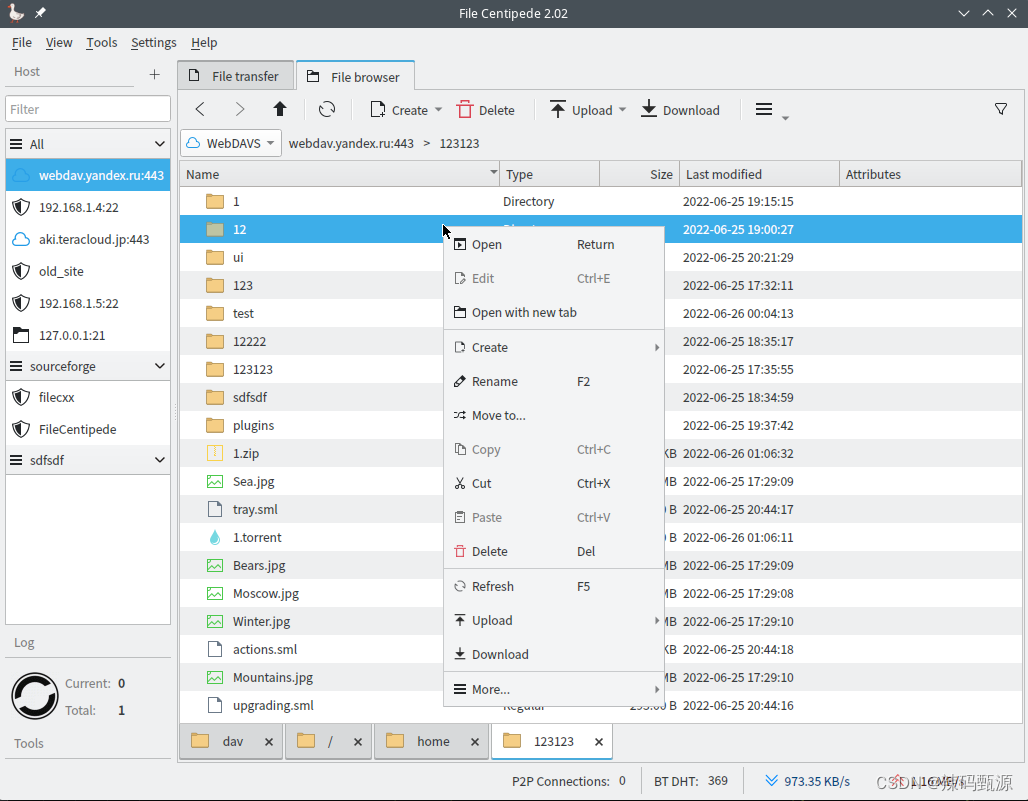Open the WebDAVS protocol dropdown
This screenshot has height=801, width=1028.
(x=231, y=143)
